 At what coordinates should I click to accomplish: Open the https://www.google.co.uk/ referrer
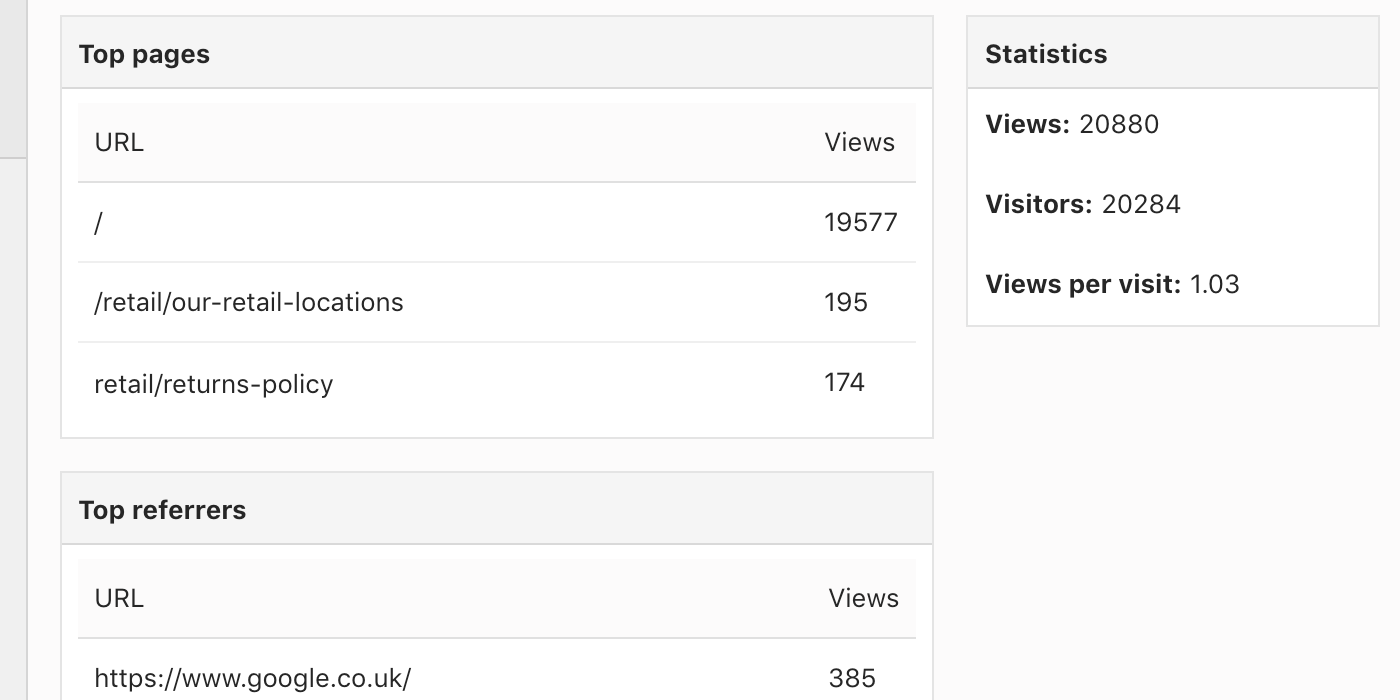click(x=252, y=679)
